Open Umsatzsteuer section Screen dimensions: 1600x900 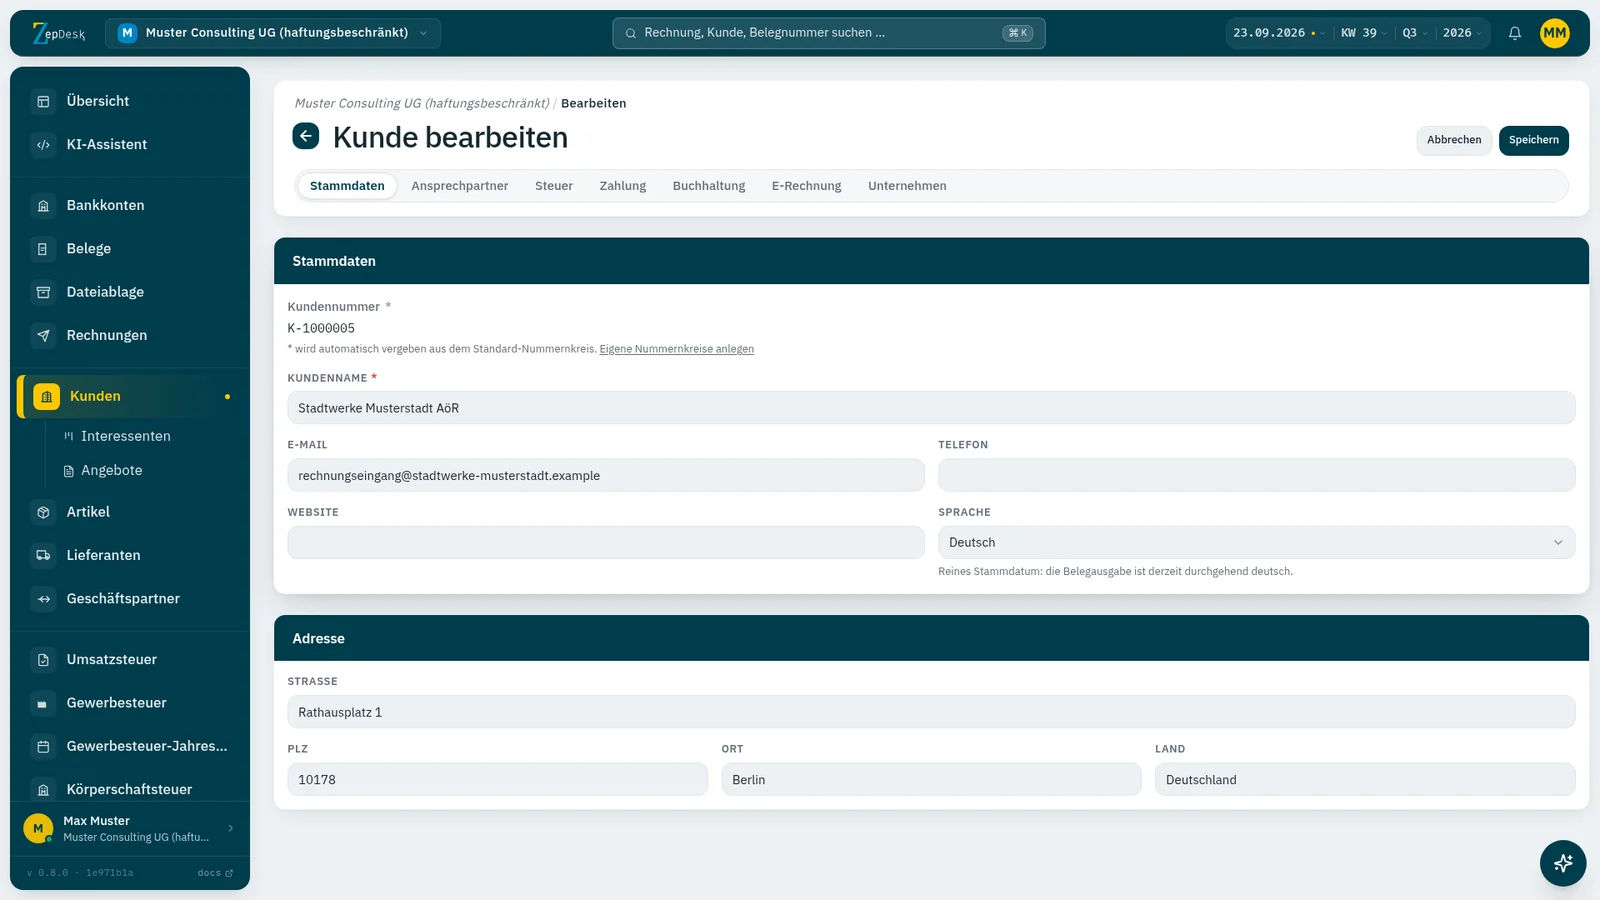[x=130, y=659]
